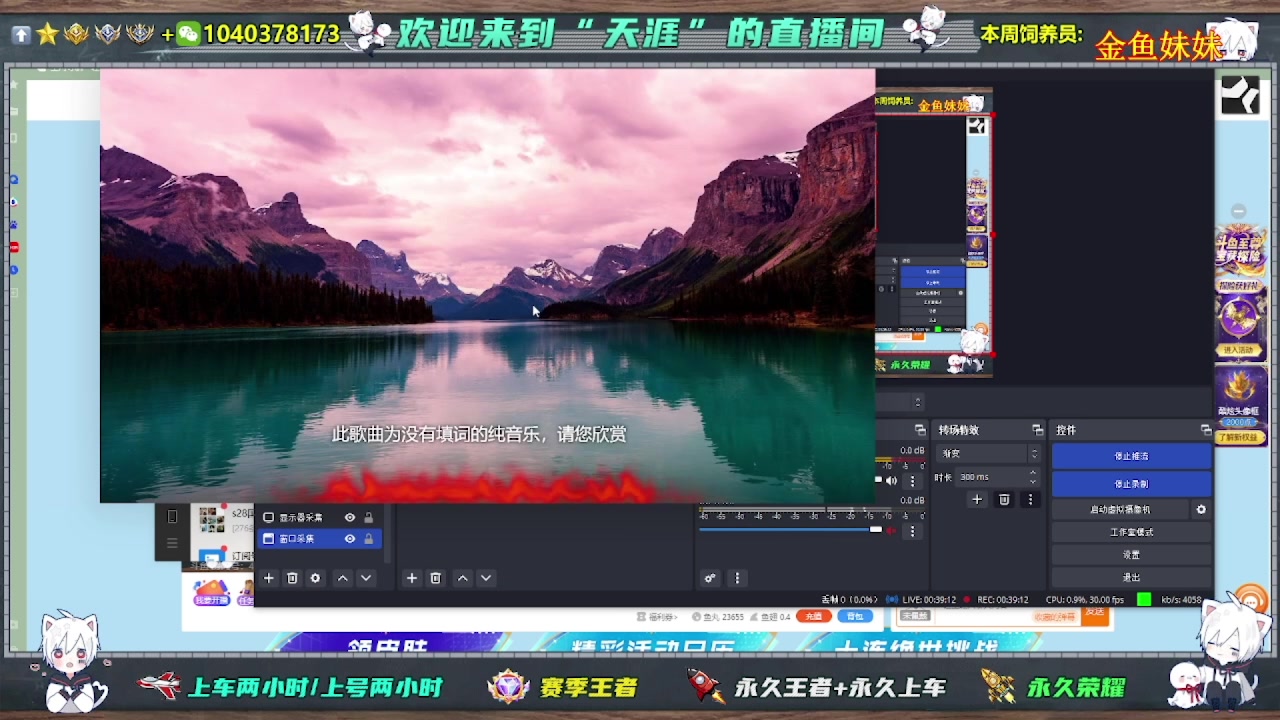Image resolution: width=1280 pixels, height=720 pixels.
Task: Toggle the lock on 显示器采集 source
Action: pyautogui.click(x=368, y=517)
